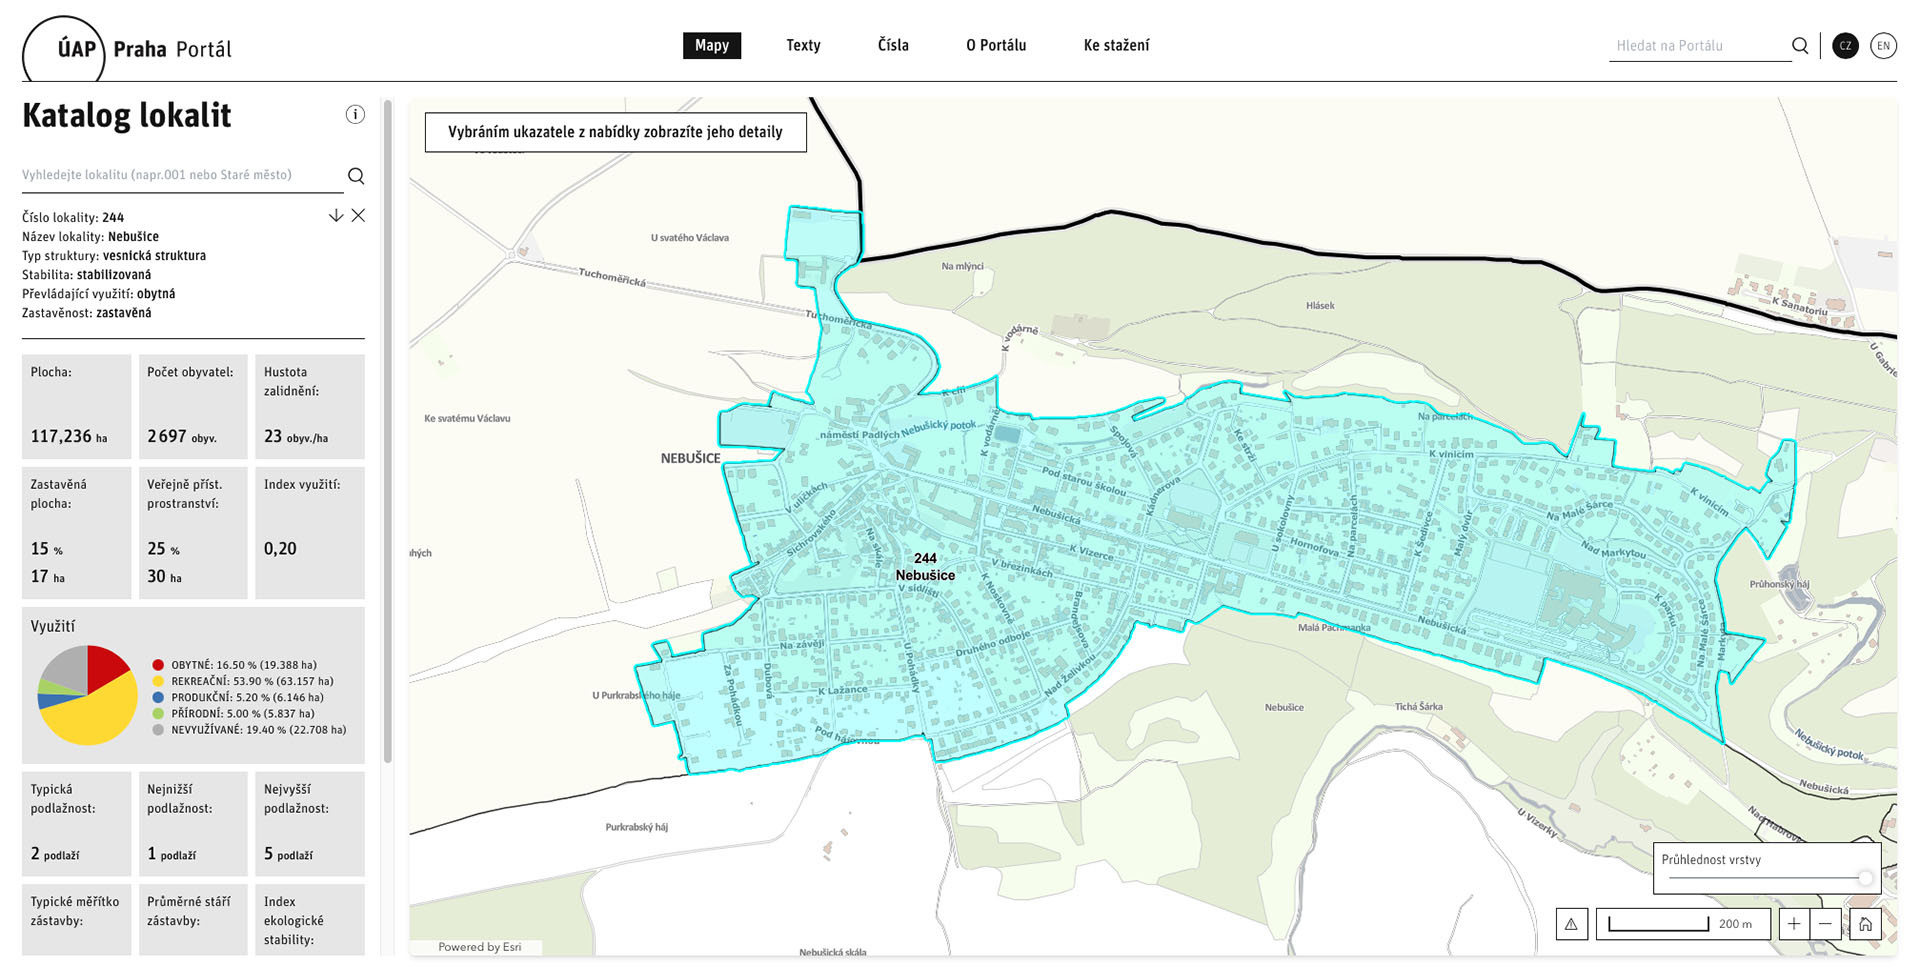Click the locality search magnifier icon

356,176
